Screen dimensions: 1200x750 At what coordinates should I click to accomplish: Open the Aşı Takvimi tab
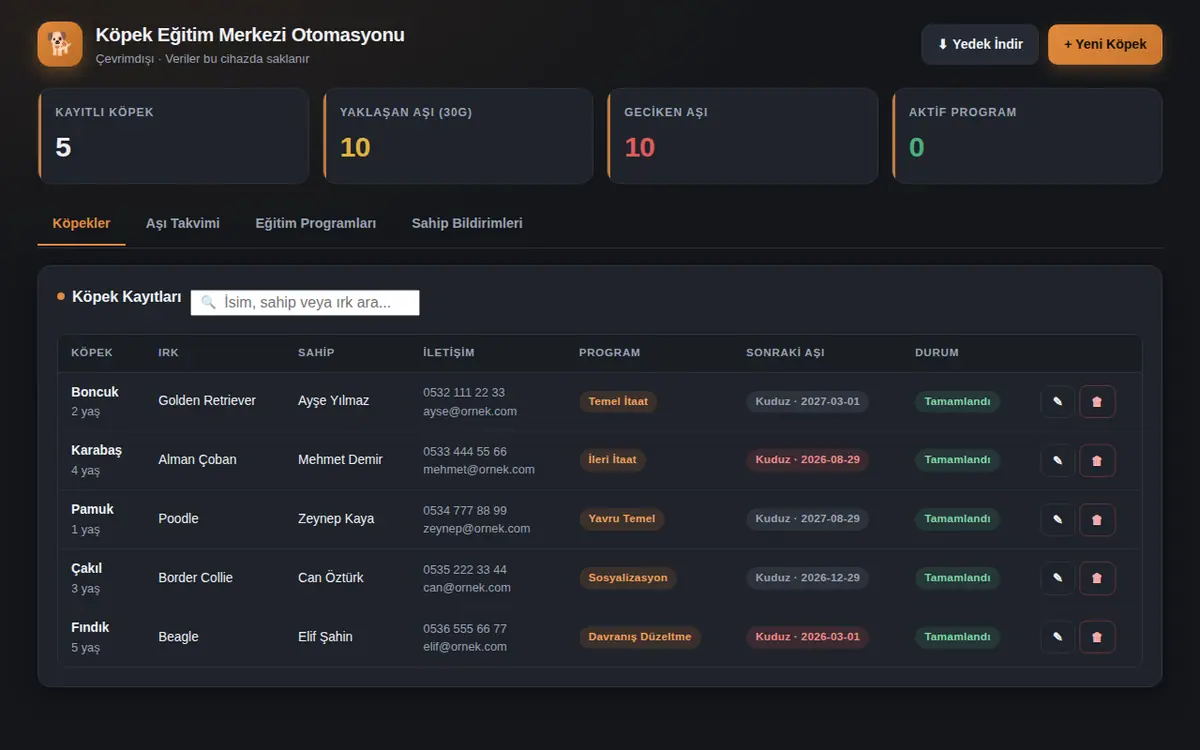tap(183, 223)
